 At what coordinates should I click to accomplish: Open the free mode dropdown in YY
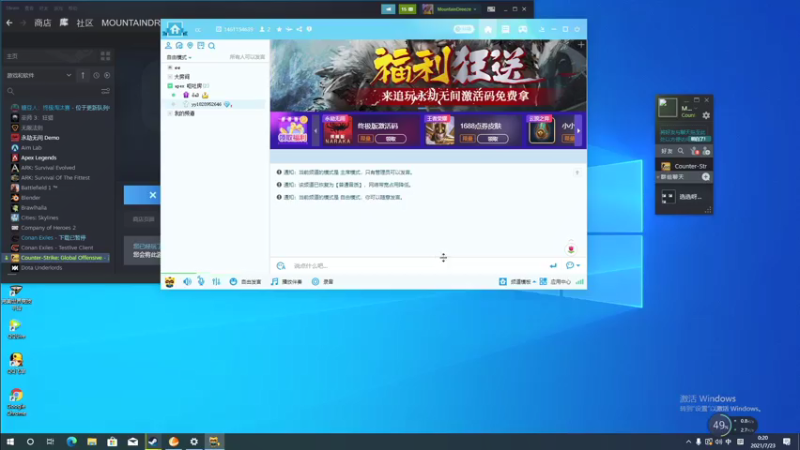pos(179,57)
